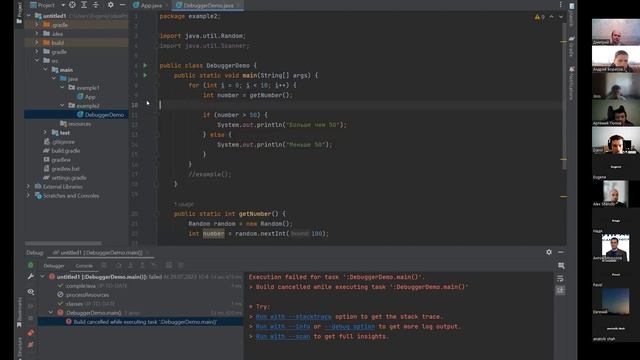Open build.gradle file
This screenshot has width=640, height=360.
point(62,151)
